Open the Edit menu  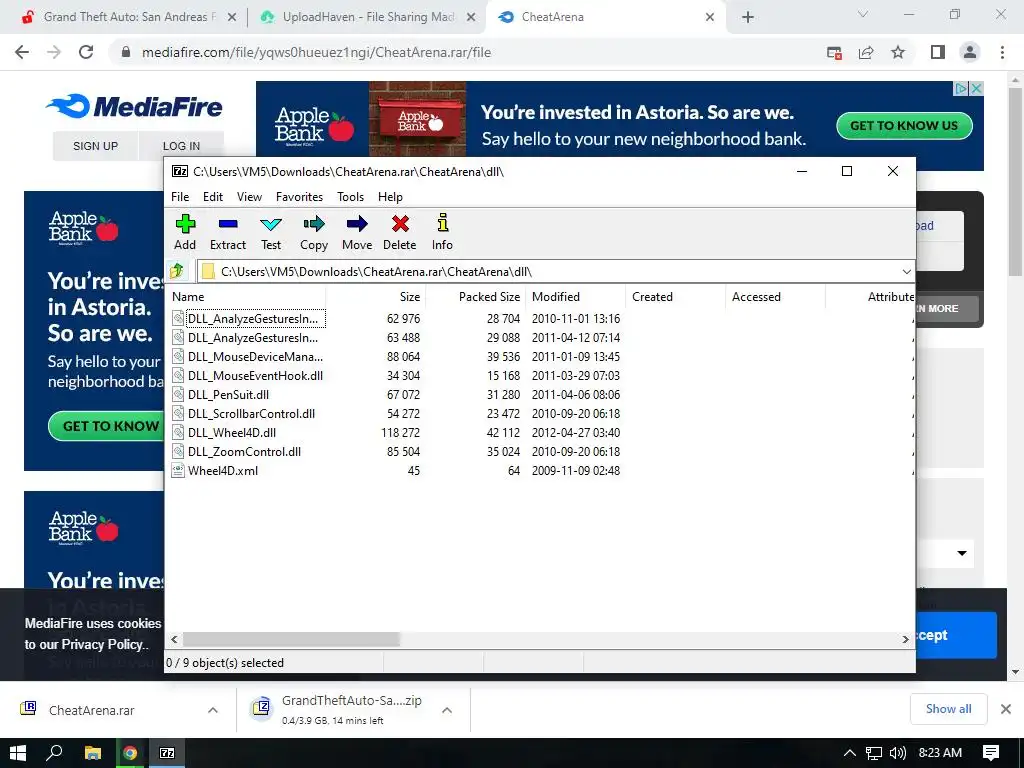coord(213,197)
